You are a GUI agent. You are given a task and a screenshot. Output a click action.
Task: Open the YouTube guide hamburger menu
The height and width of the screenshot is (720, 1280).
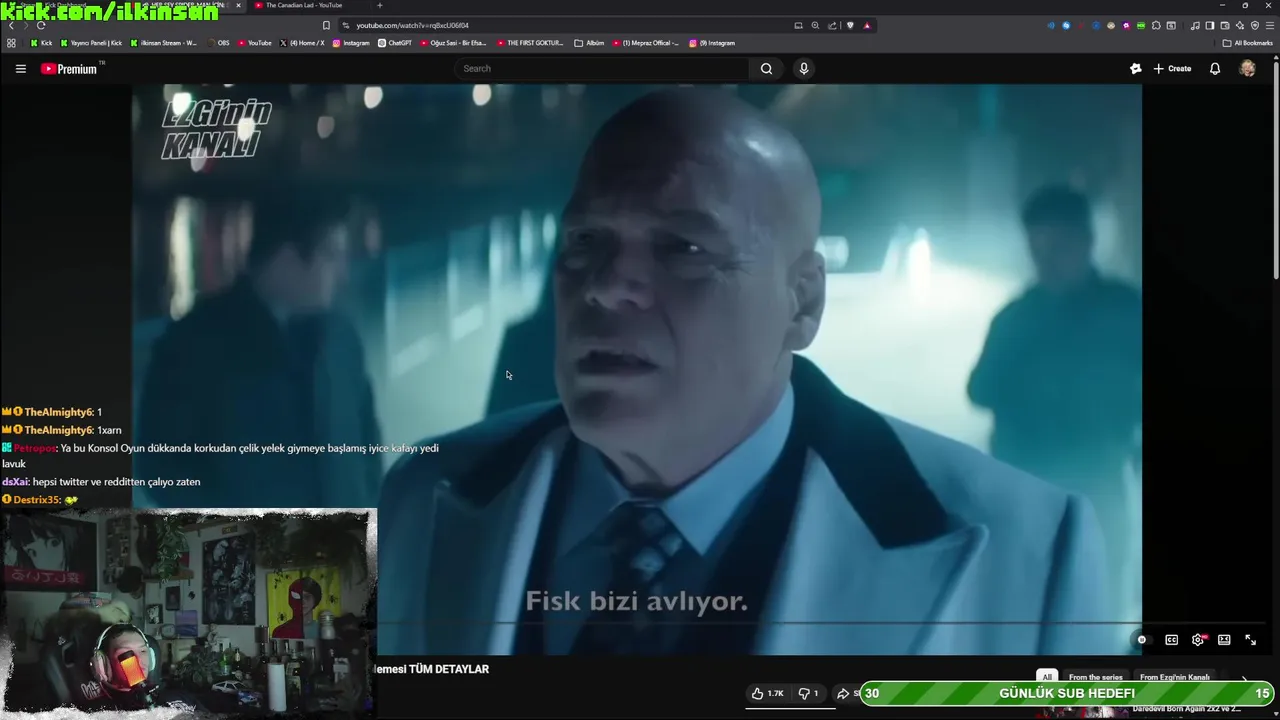point(20,68)
